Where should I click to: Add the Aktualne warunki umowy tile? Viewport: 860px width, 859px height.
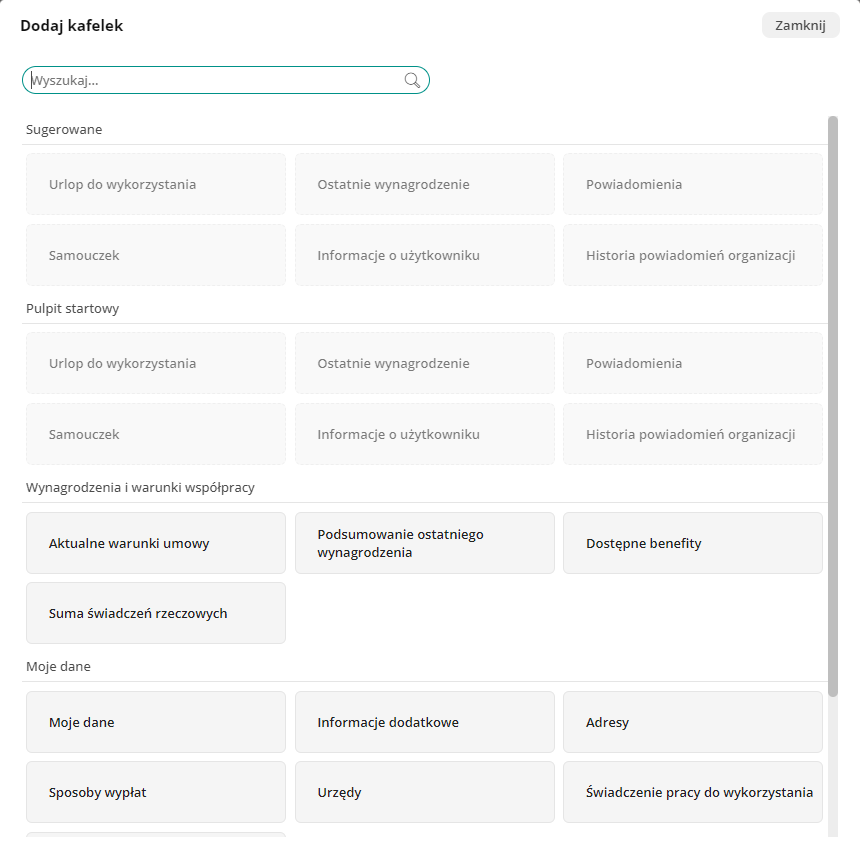(x=156, y=544)
